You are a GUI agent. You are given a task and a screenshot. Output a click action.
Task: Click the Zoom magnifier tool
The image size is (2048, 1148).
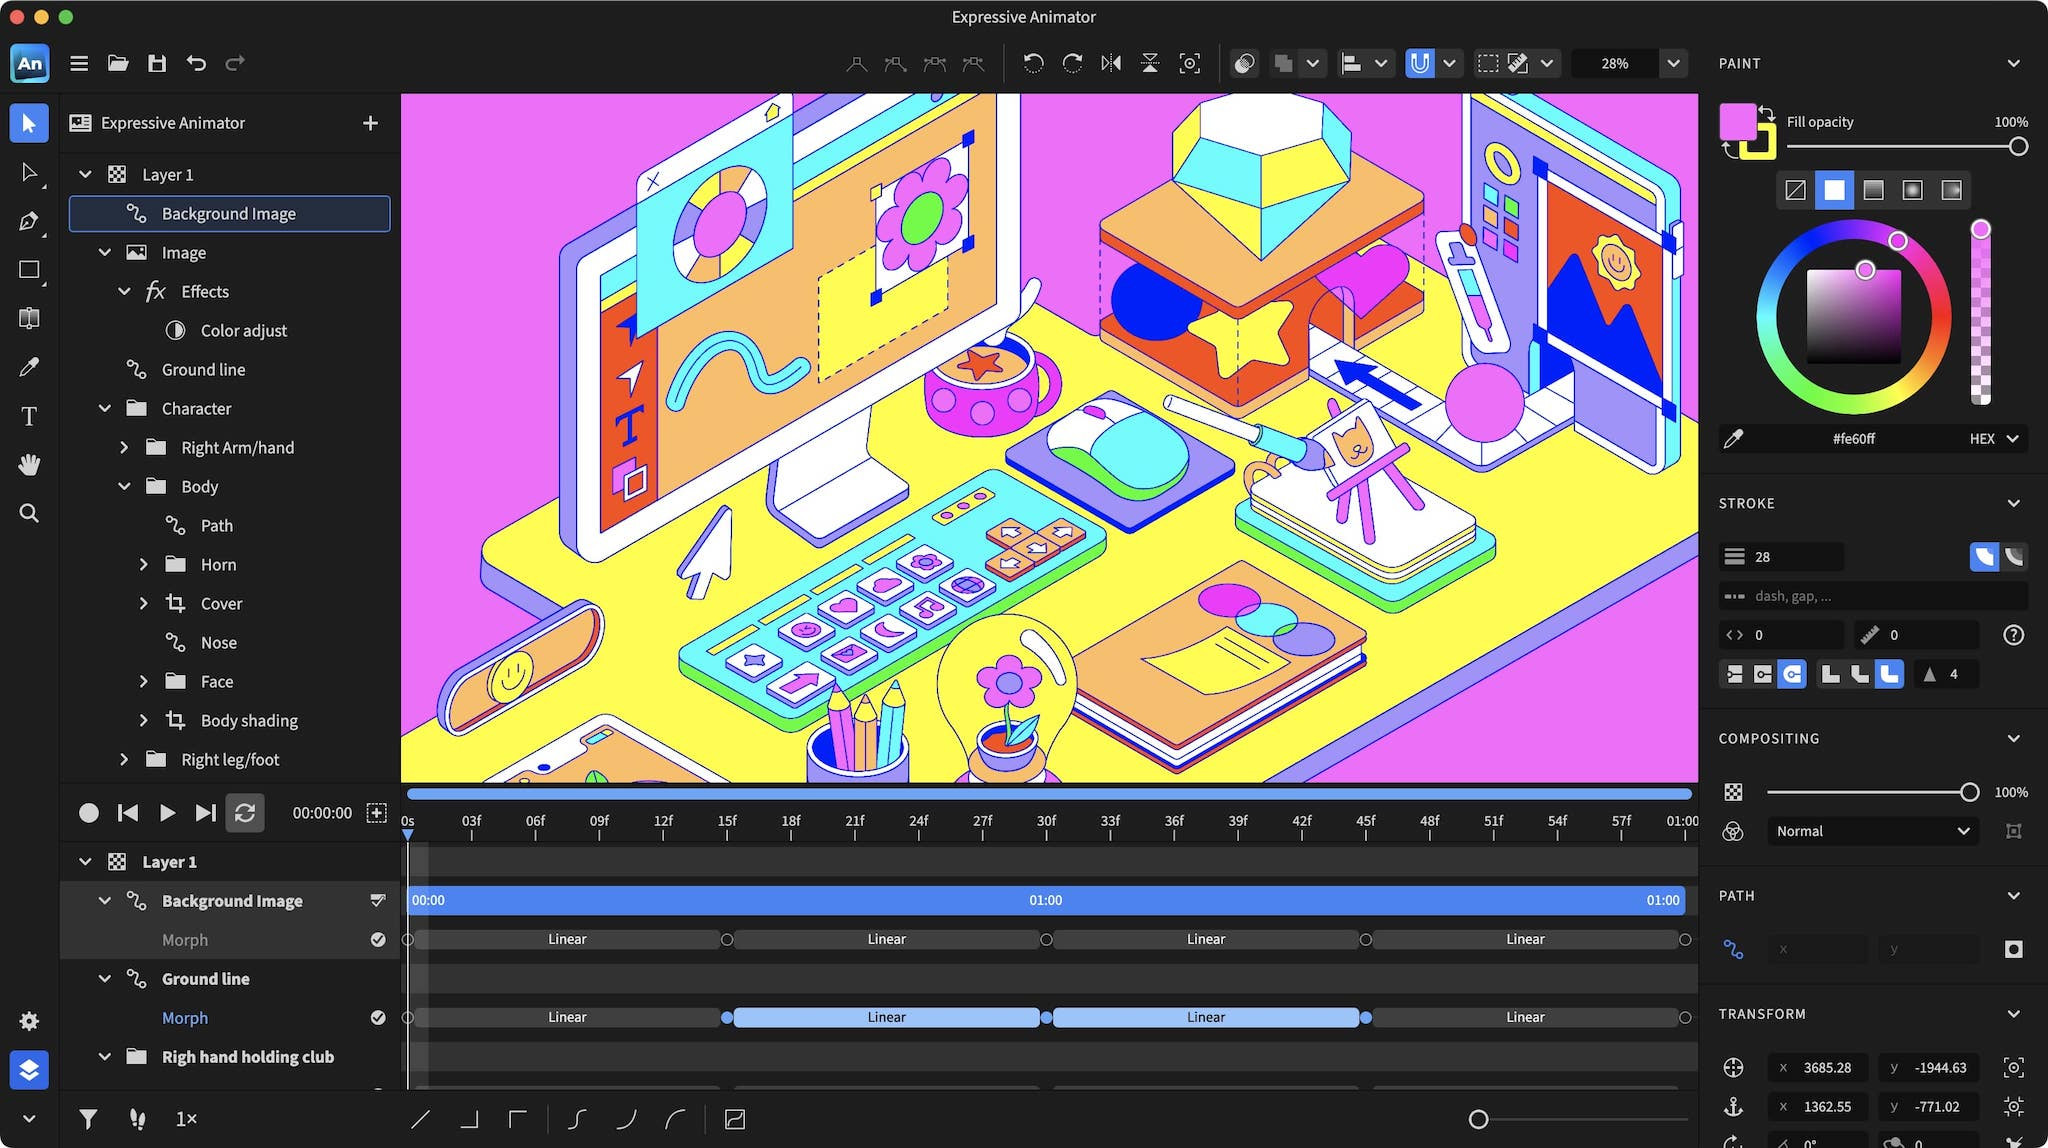[29, 513]
